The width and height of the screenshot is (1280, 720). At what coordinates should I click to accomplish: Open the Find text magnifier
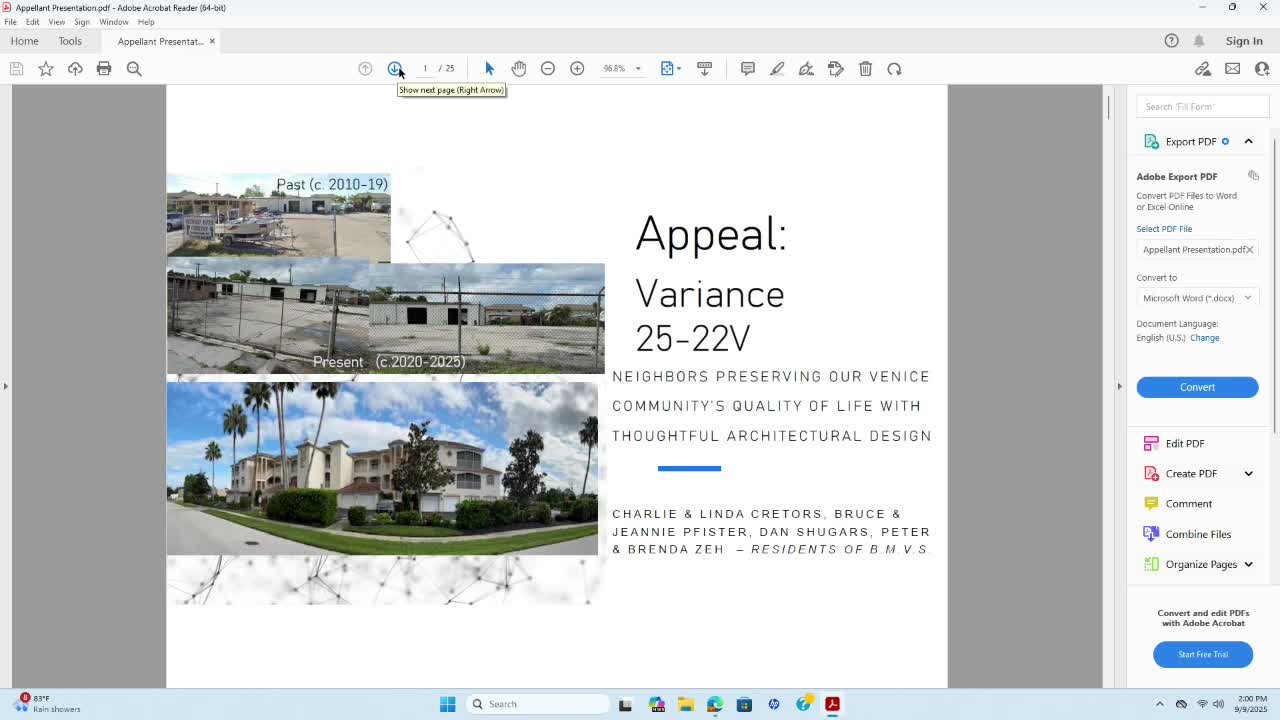[x=134, y=68]
